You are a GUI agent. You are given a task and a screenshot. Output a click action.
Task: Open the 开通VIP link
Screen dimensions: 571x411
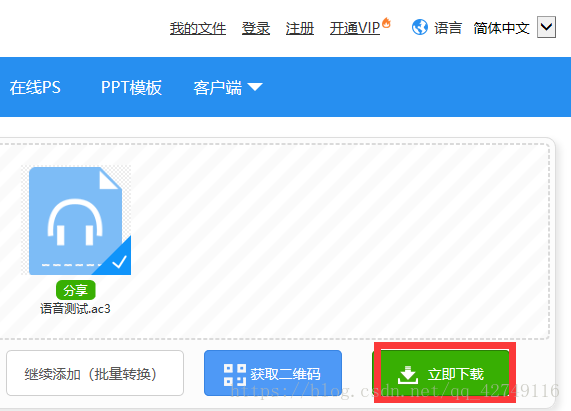[x=355, y=28]
